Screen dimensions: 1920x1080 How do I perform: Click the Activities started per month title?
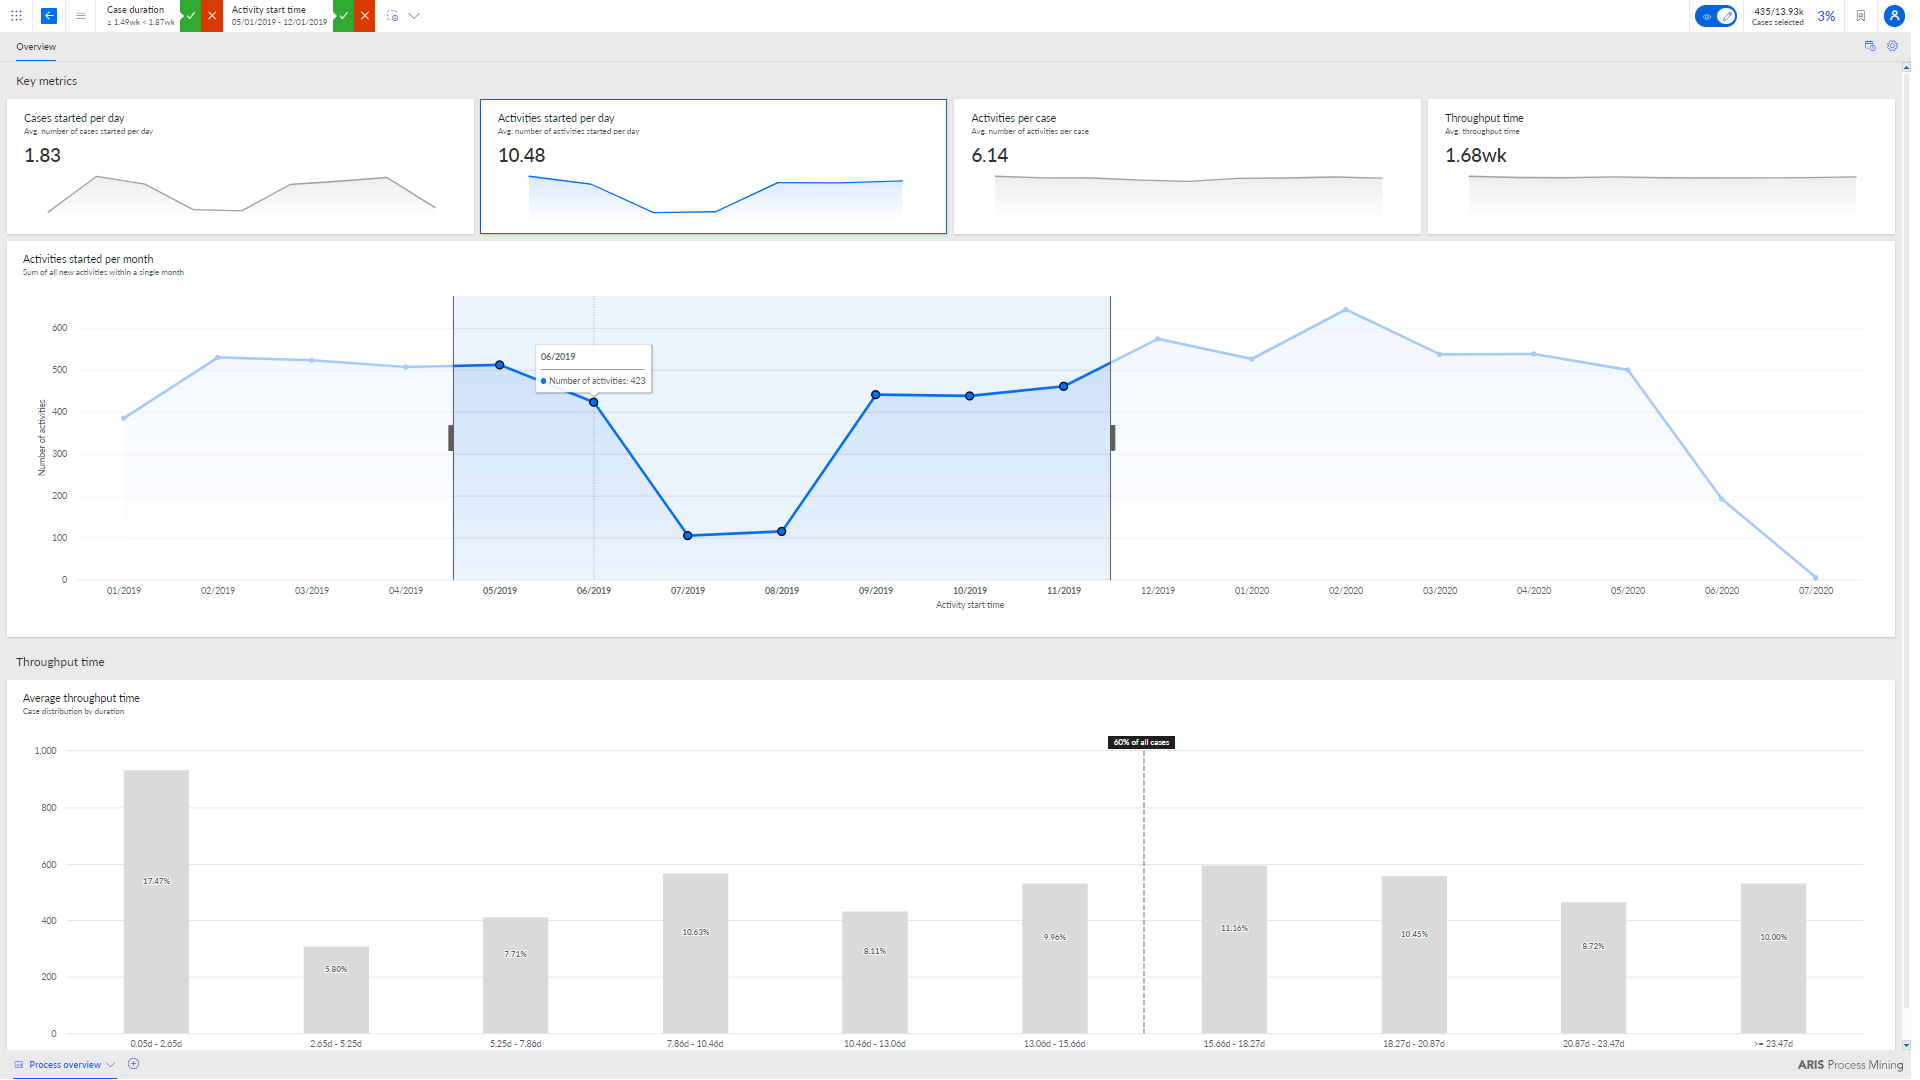tap(88, 259)
